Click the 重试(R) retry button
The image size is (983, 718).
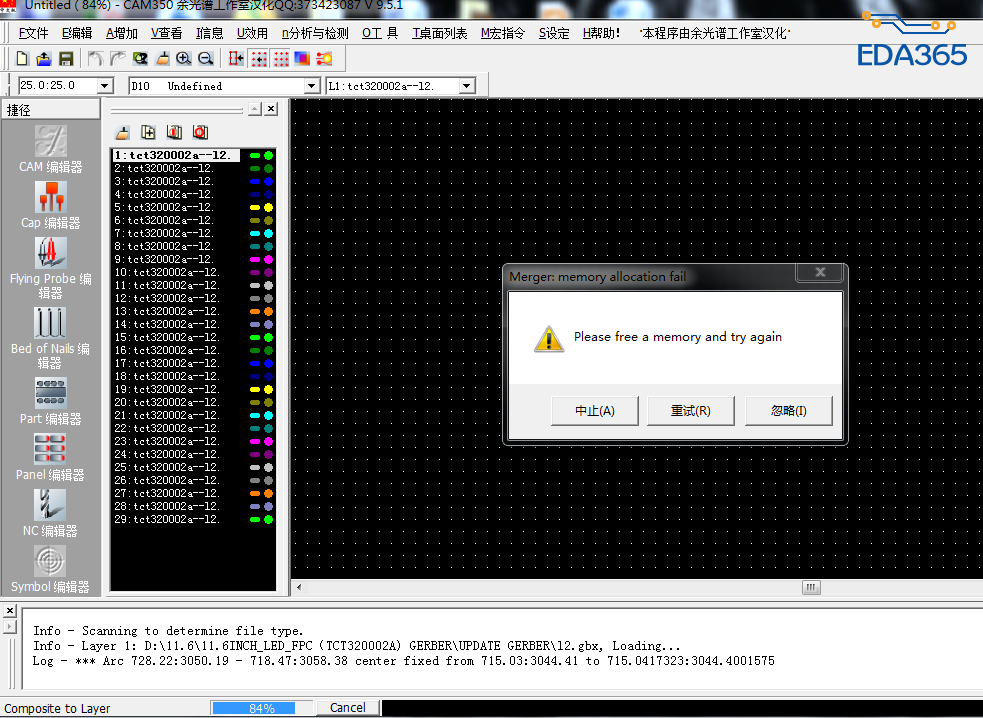click(x=691, y=411)
